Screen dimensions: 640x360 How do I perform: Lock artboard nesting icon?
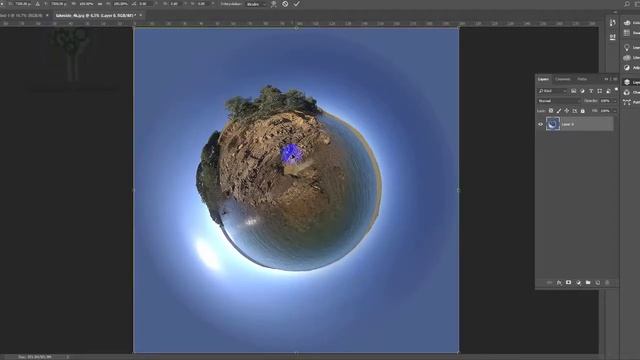(575, 111)
